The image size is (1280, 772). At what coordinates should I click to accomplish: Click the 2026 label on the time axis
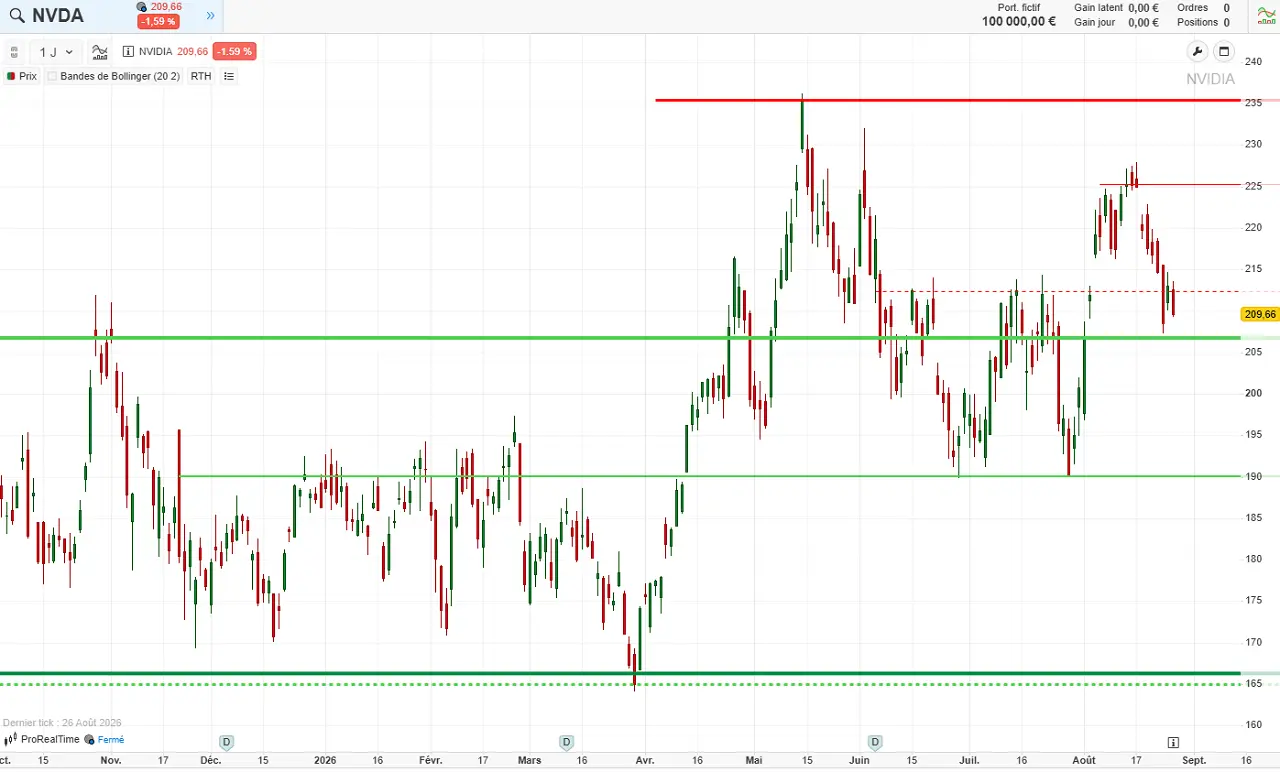[x=325, y=760]
